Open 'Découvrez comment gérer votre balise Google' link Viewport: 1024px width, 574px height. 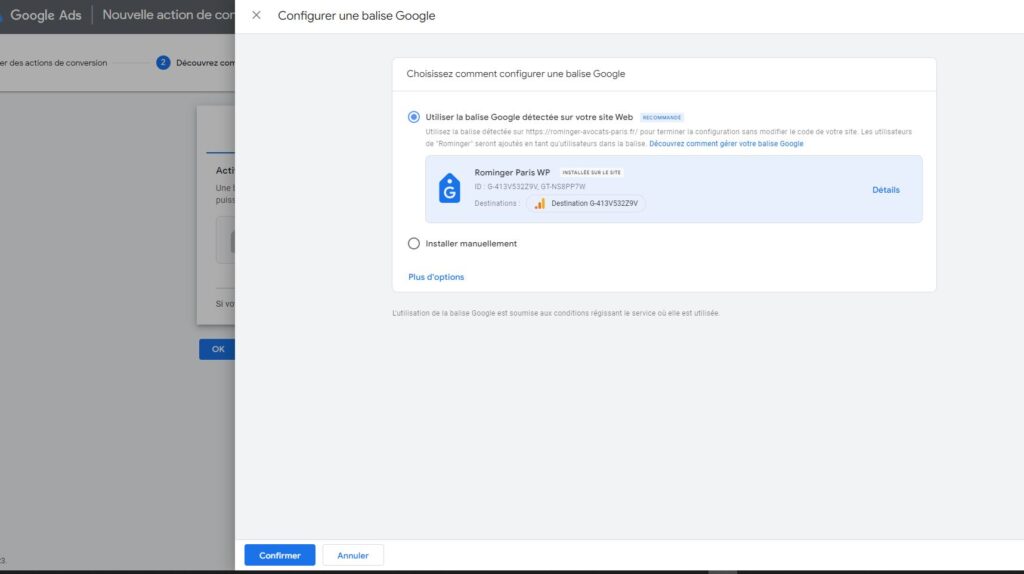726,144
